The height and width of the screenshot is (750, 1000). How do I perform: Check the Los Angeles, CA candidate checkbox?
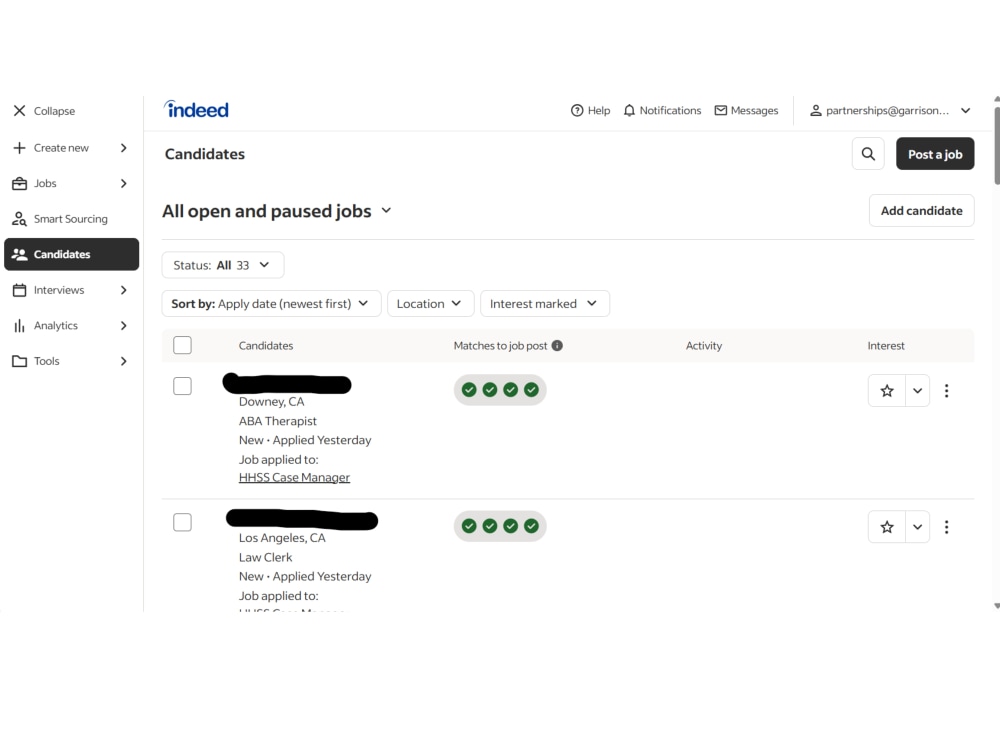[x=182, y=522]
